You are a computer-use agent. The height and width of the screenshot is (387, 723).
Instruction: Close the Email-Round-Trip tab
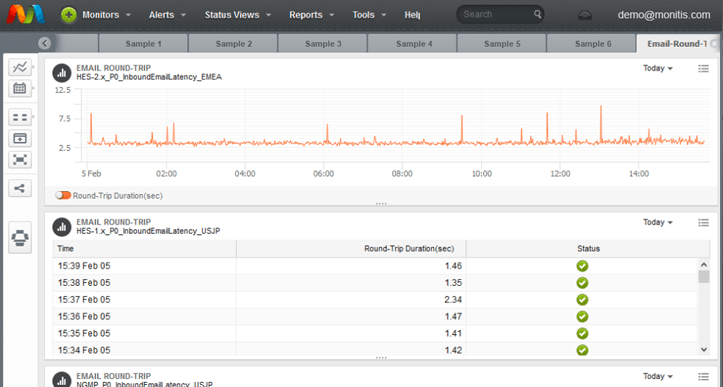click(714, 44)
